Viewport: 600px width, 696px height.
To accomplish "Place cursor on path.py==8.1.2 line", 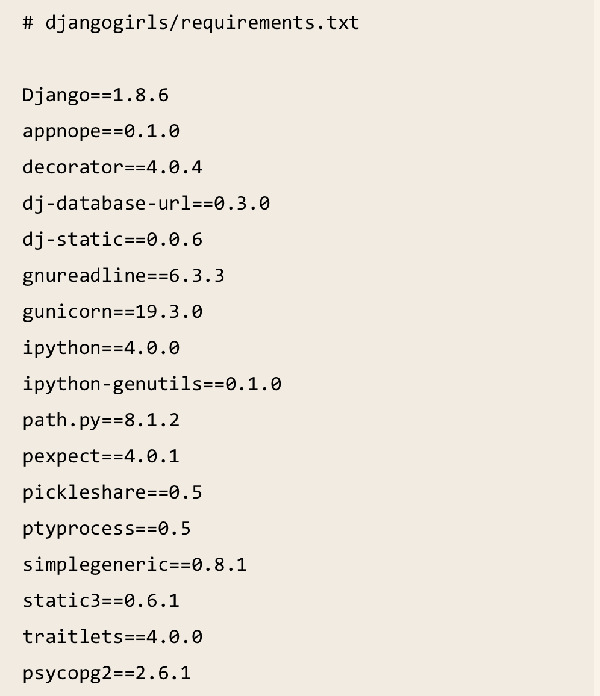I will click(x=100, y=420).
